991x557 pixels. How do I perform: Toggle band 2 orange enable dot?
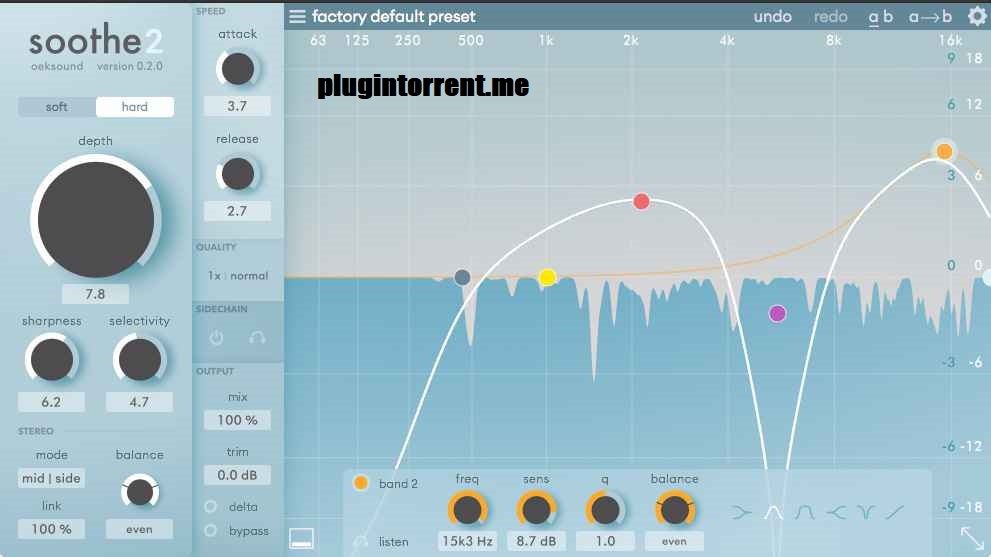click(361, 483)
